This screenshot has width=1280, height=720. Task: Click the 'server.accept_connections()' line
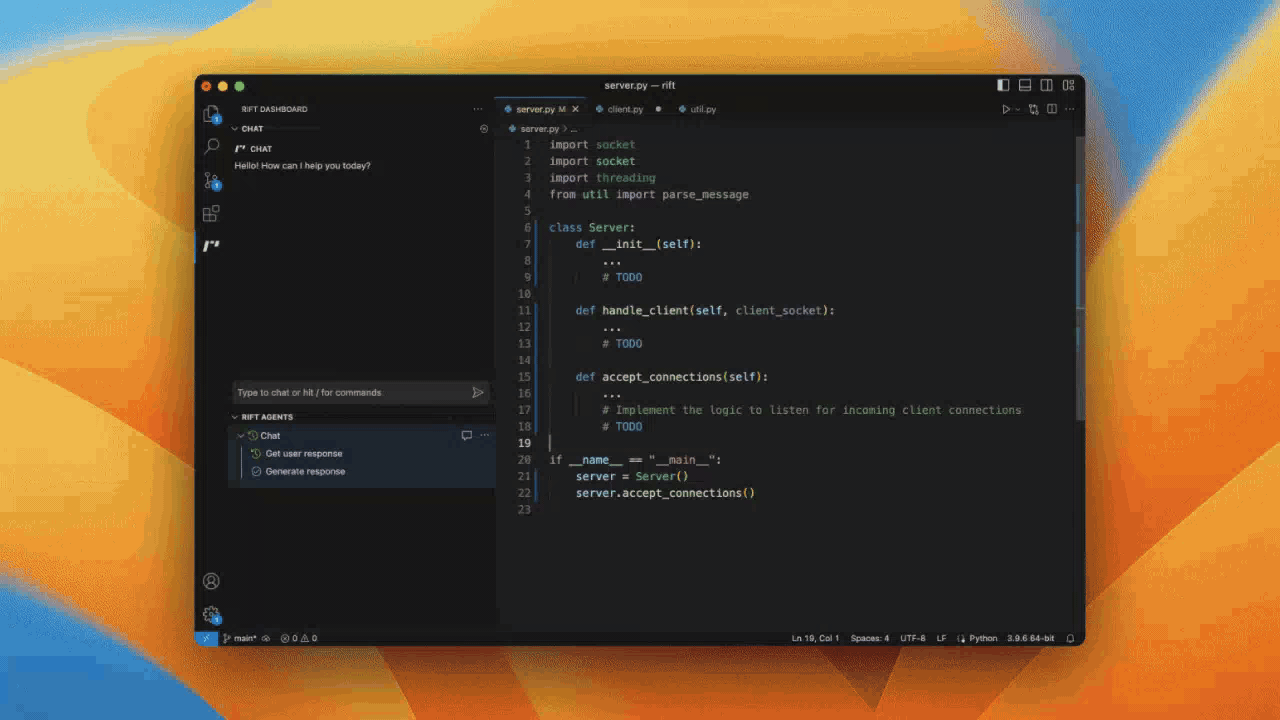[x=665, y=493]
